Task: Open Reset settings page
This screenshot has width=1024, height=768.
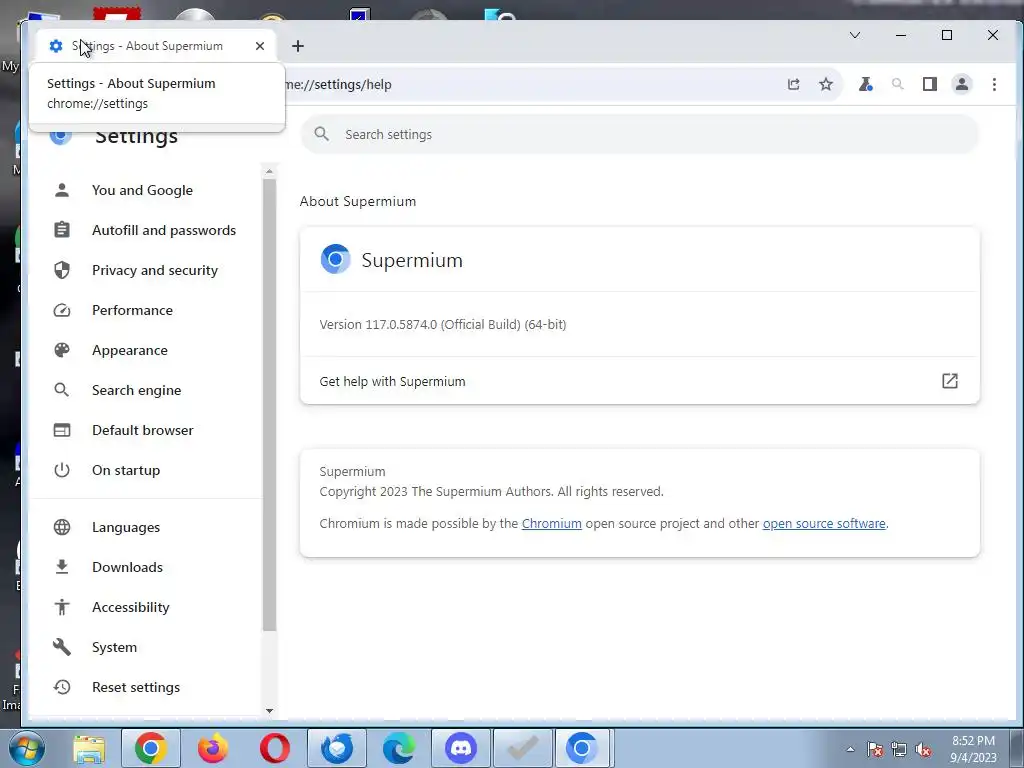Action: pos(136,687)
